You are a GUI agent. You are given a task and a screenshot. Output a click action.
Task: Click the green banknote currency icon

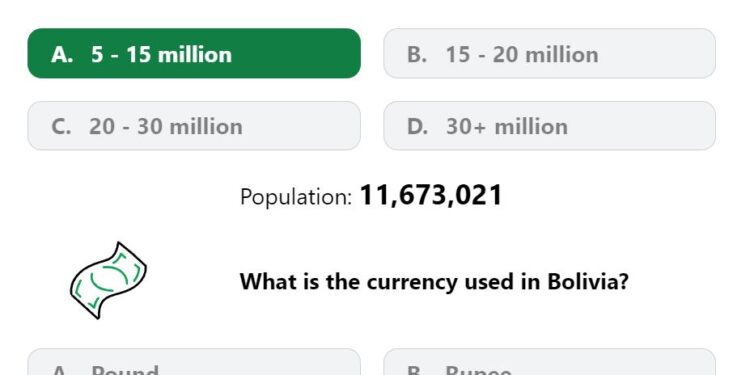109,281
